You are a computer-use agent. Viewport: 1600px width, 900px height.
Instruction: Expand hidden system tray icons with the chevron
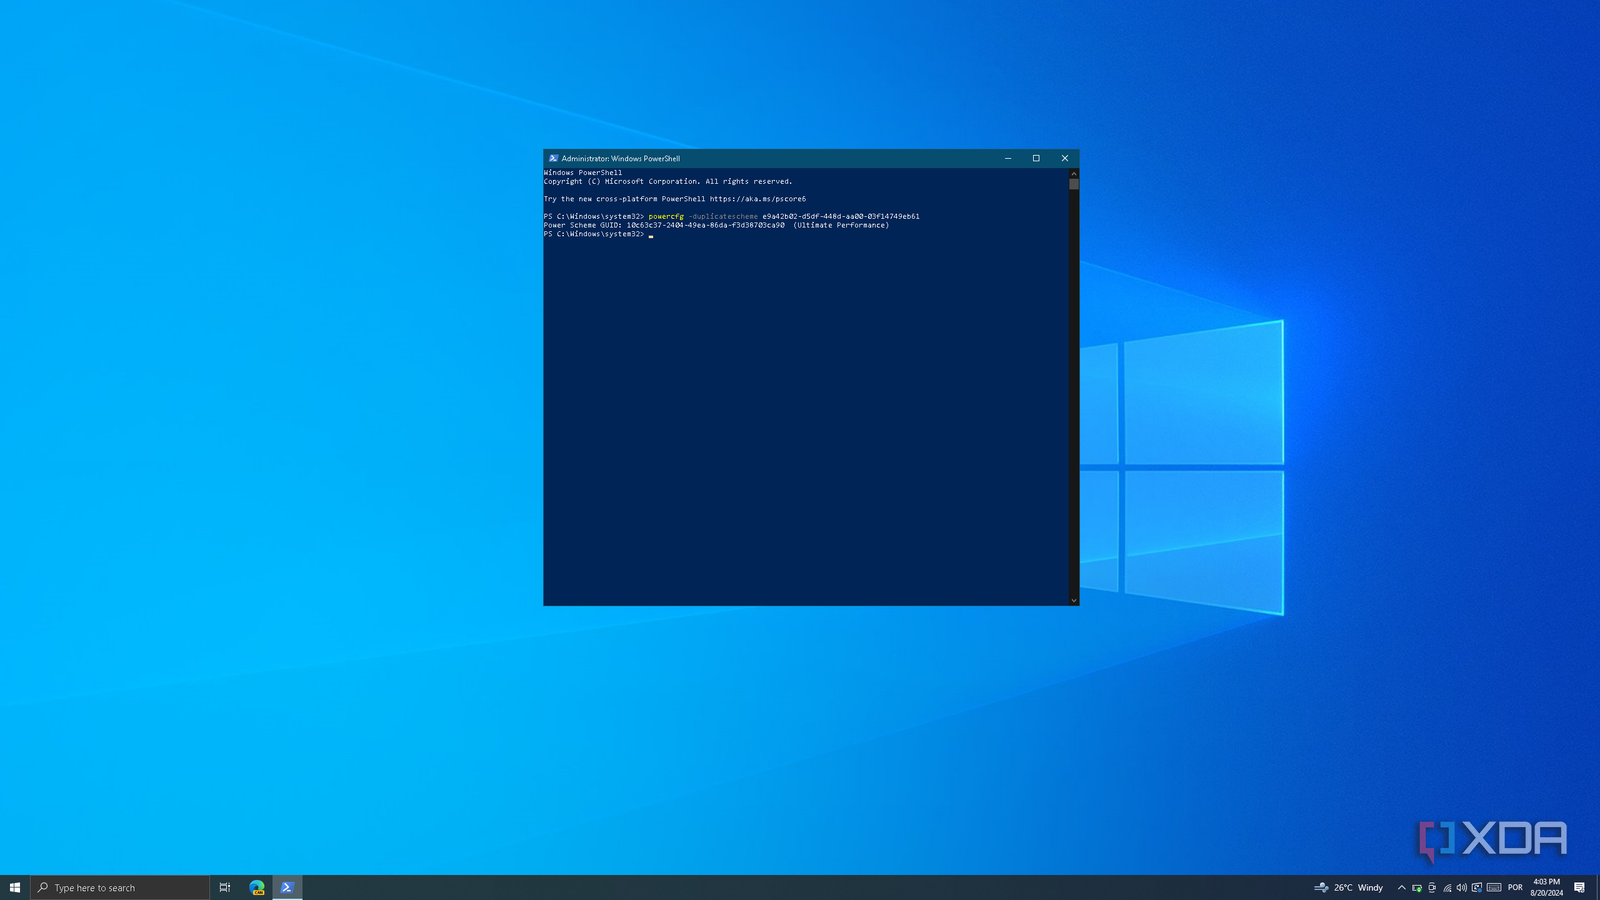click(x=1401, y=887)
